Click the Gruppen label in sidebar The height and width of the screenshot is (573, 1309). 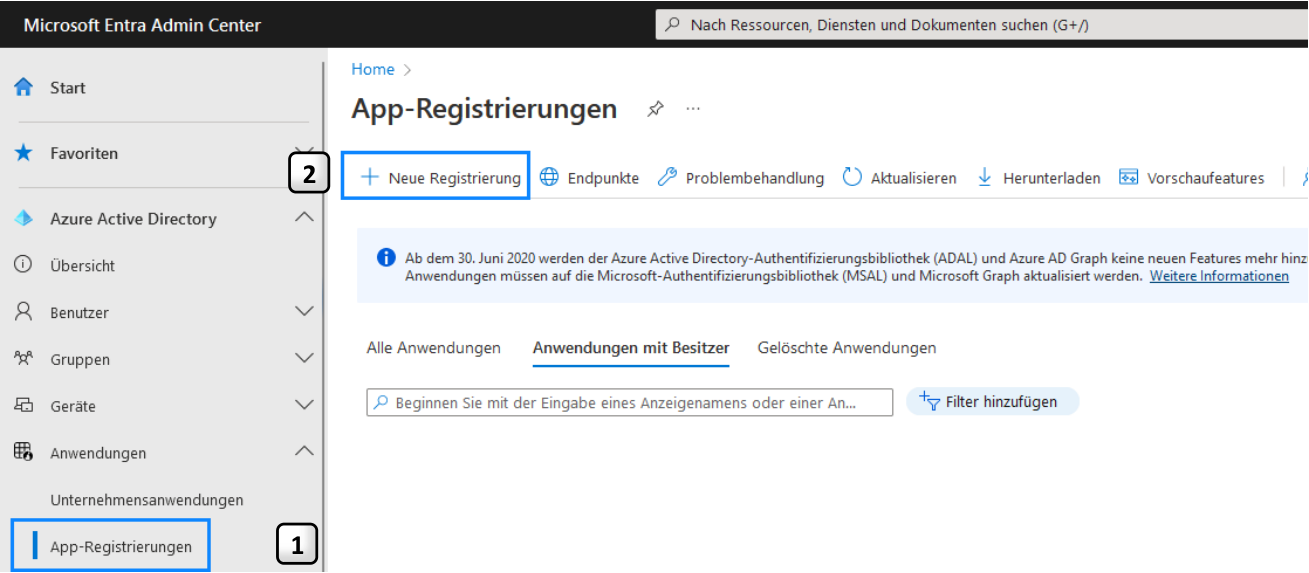click(x=80, y=359)
